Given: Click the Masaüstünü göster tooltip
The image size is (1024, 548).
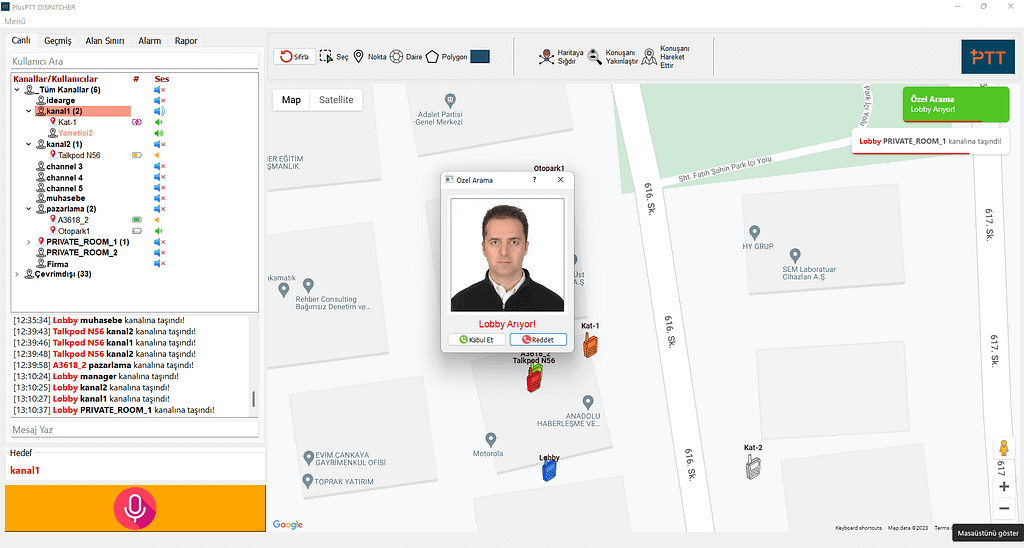Looking at the screenshot, I should 988,533.
